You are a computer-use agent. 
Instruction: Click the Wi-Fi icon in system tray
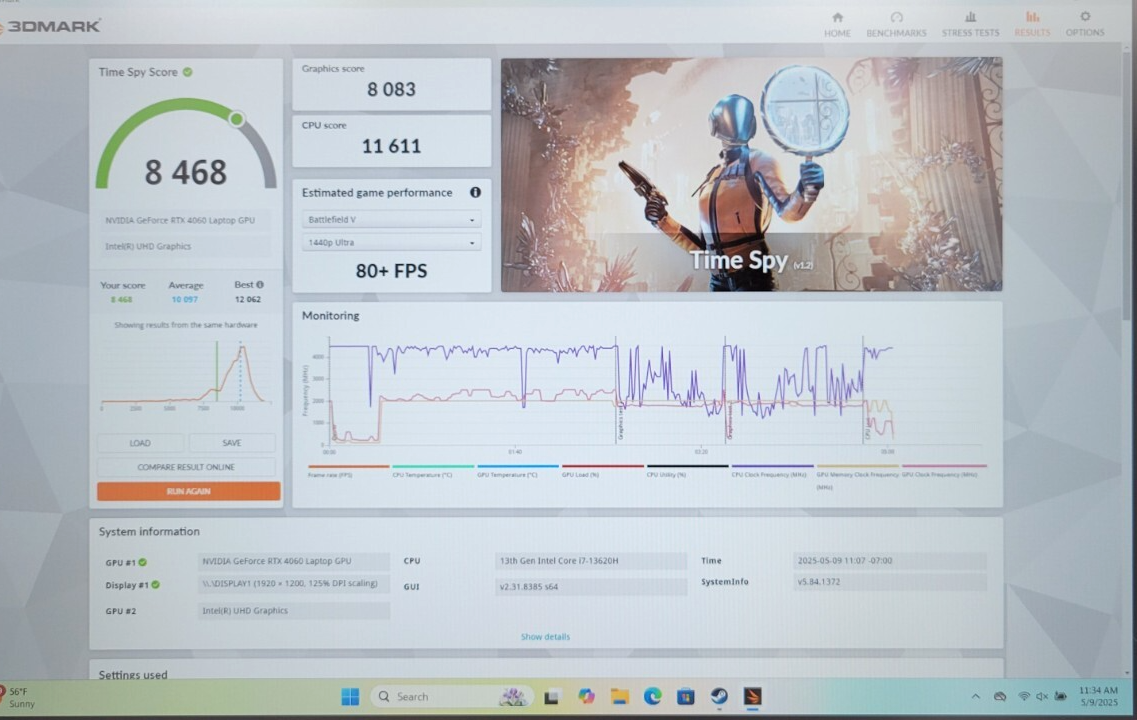(x=1023, y=697)
